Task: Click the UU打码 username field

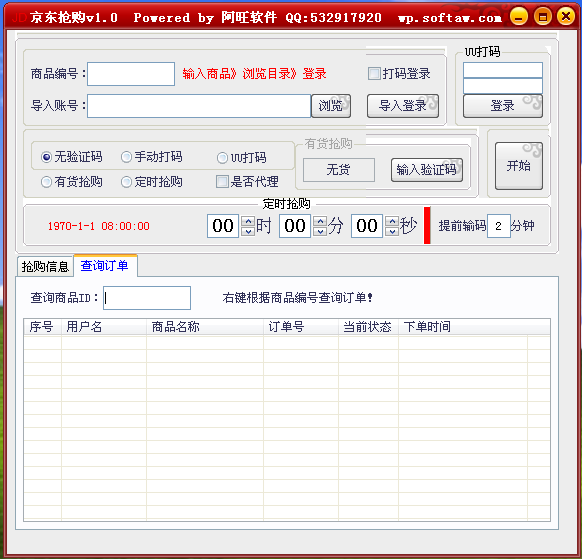Action: [503, 70]
